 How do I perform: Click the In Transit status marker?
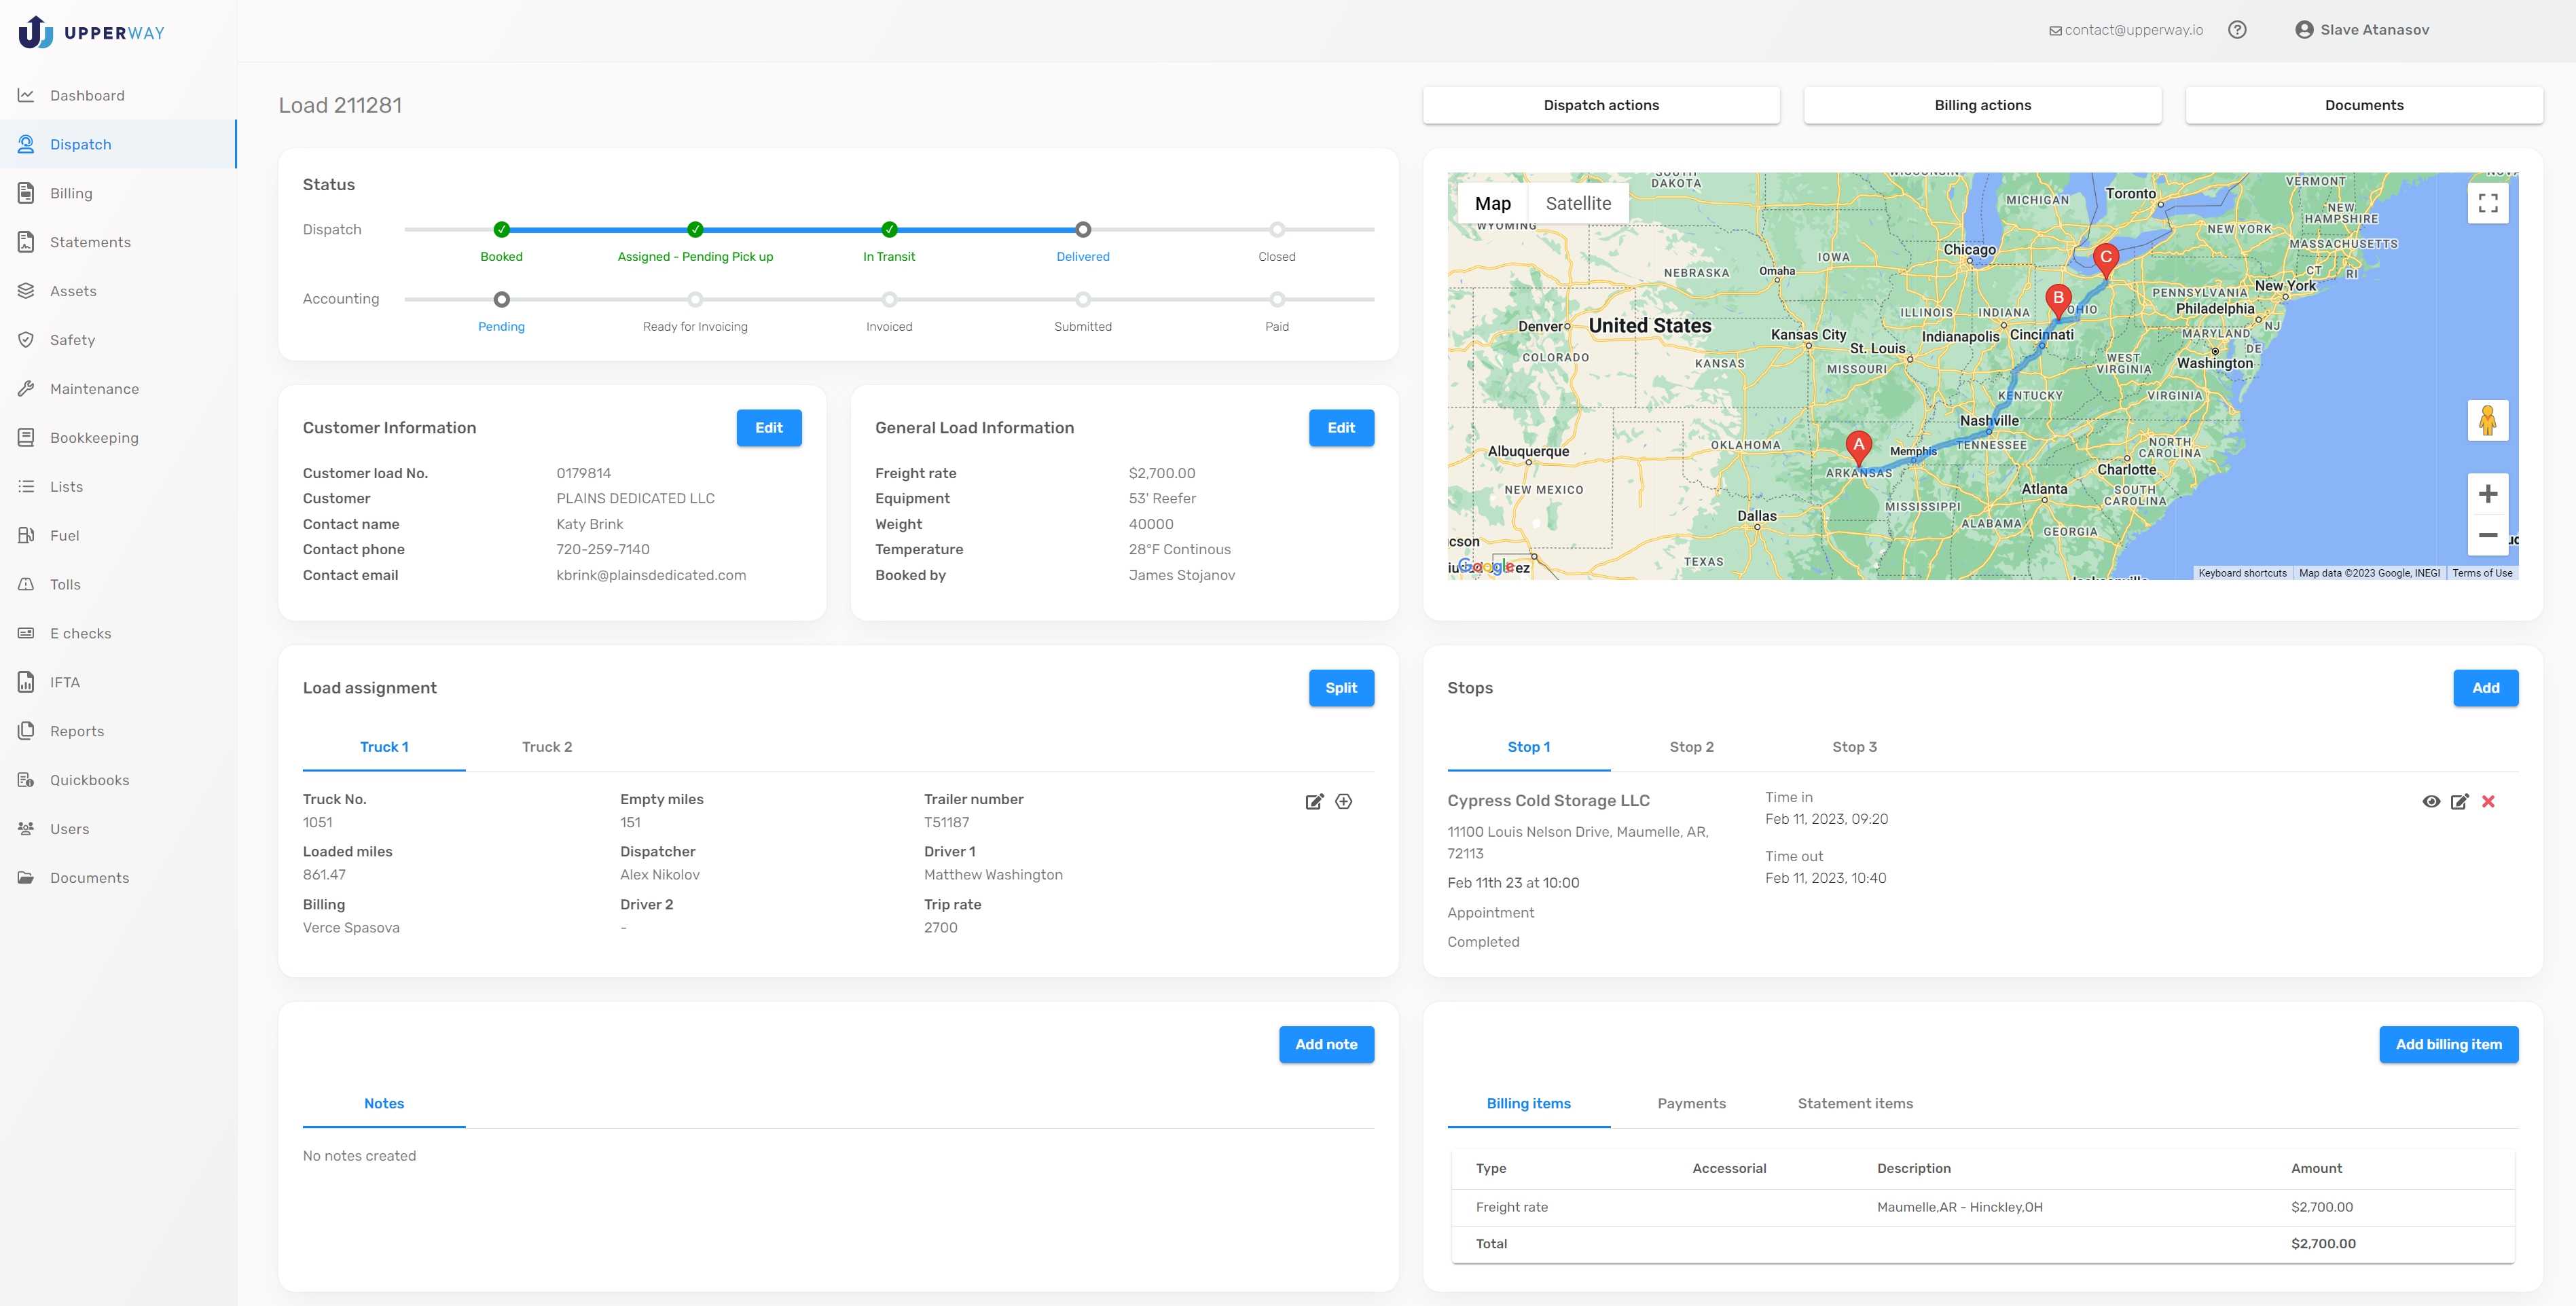[889, 230]
